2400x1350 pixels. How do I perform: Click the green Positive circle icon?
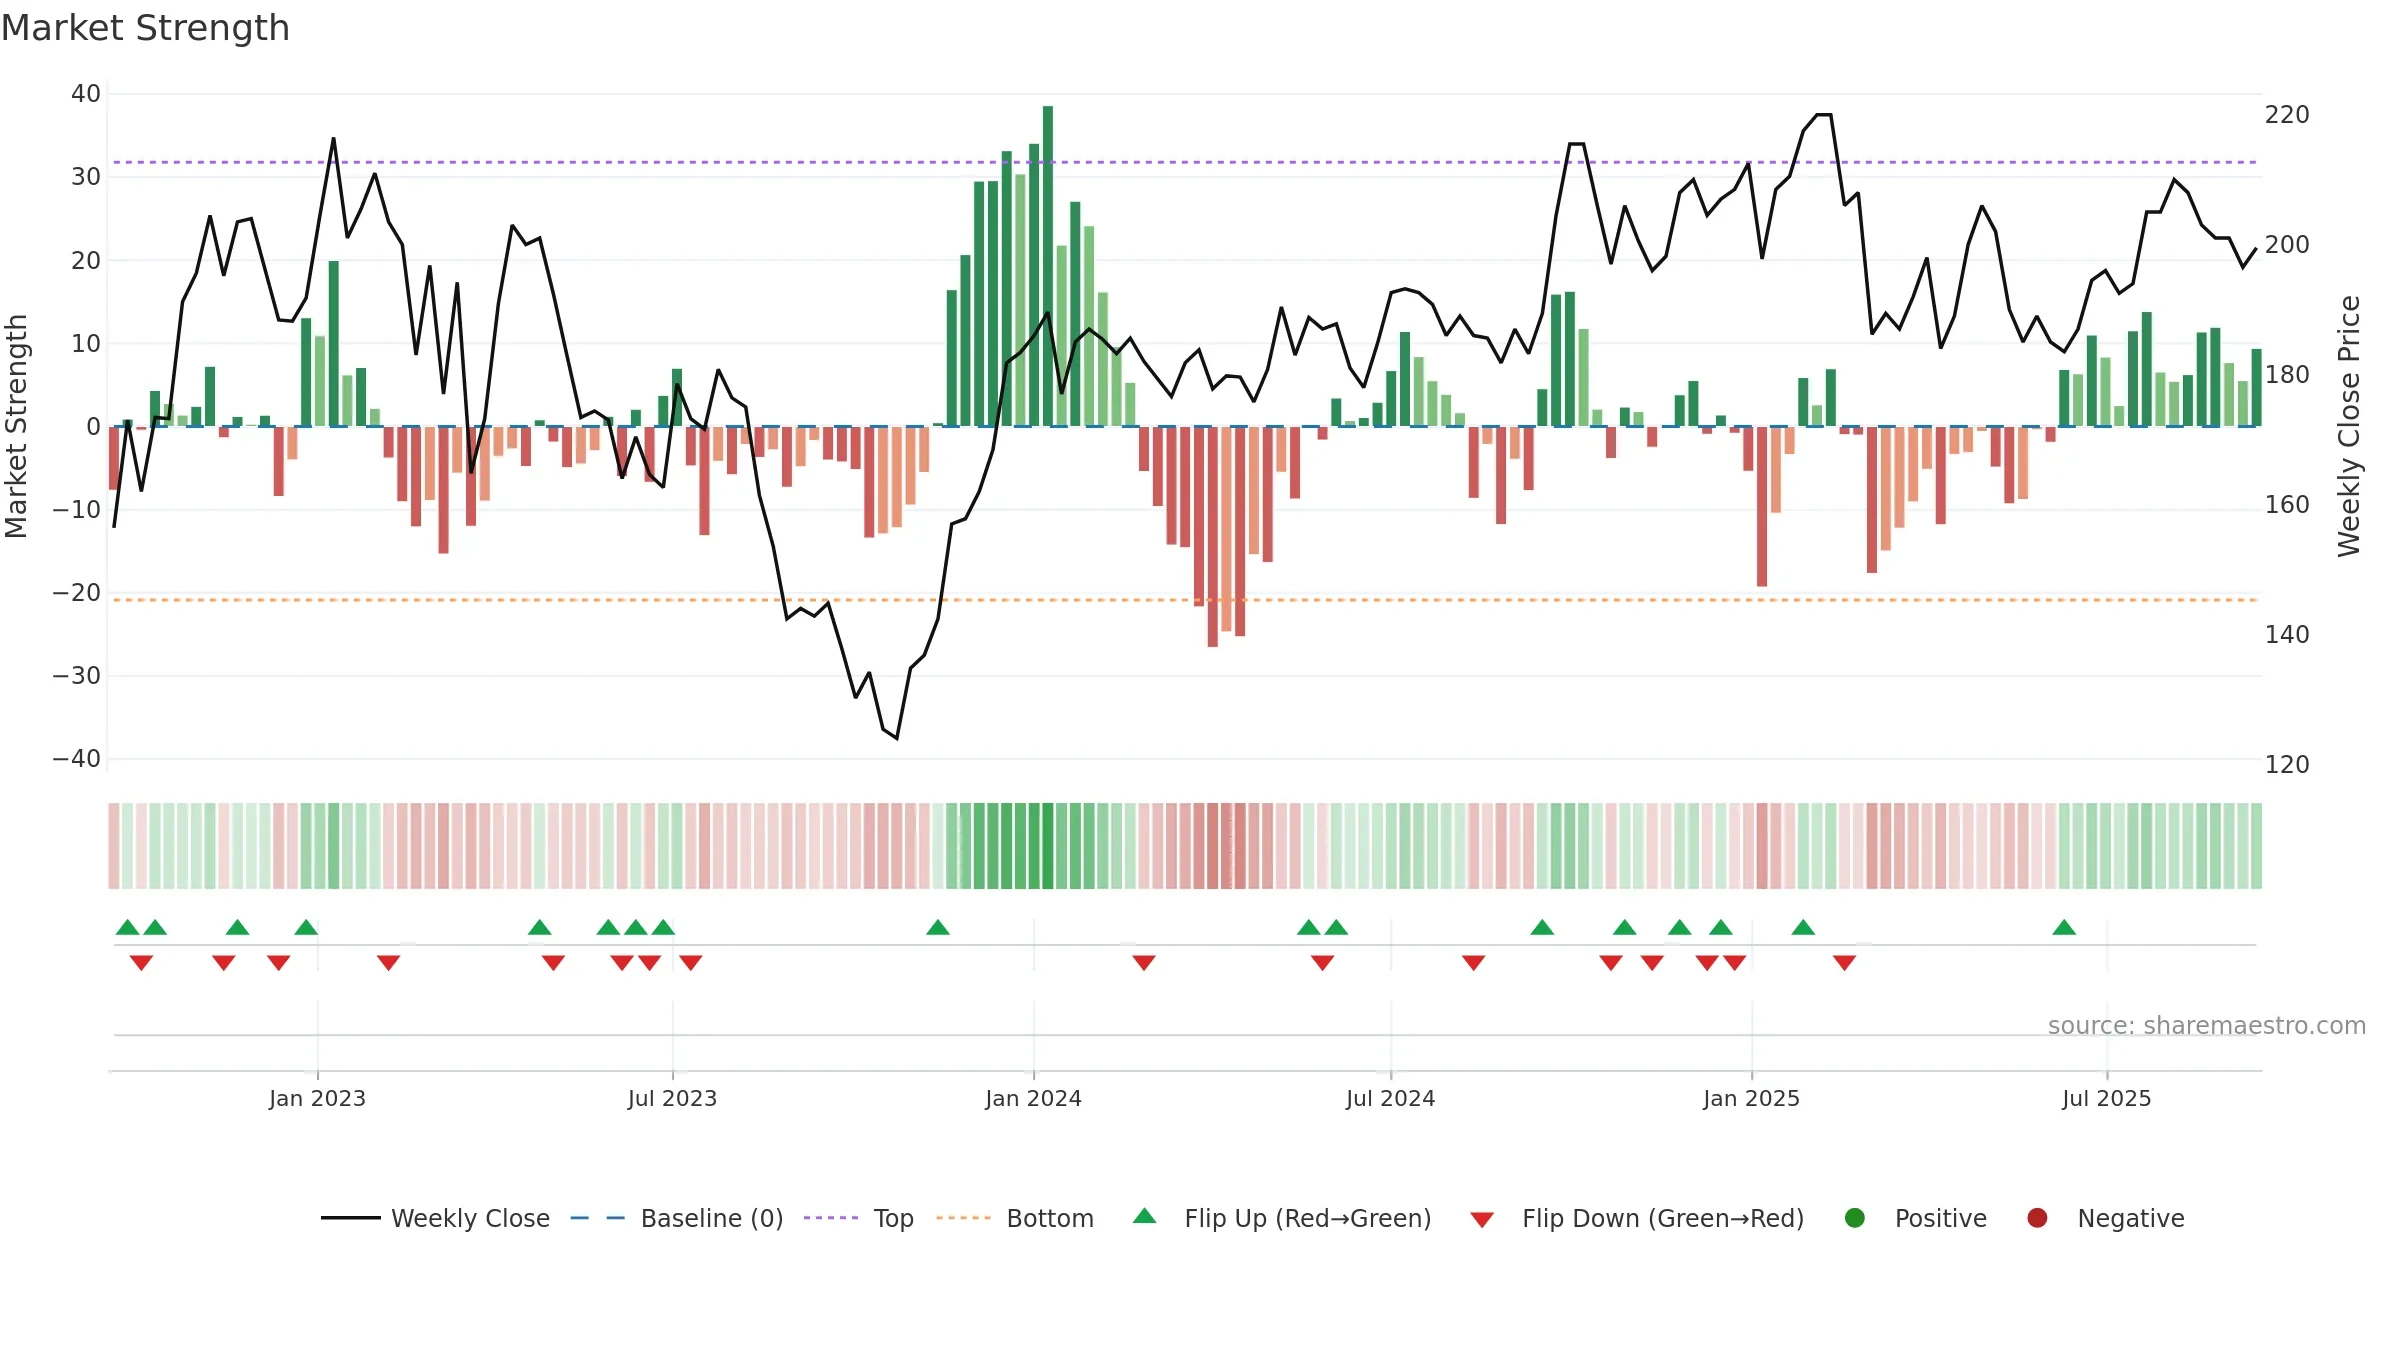pos(1855,1218)
